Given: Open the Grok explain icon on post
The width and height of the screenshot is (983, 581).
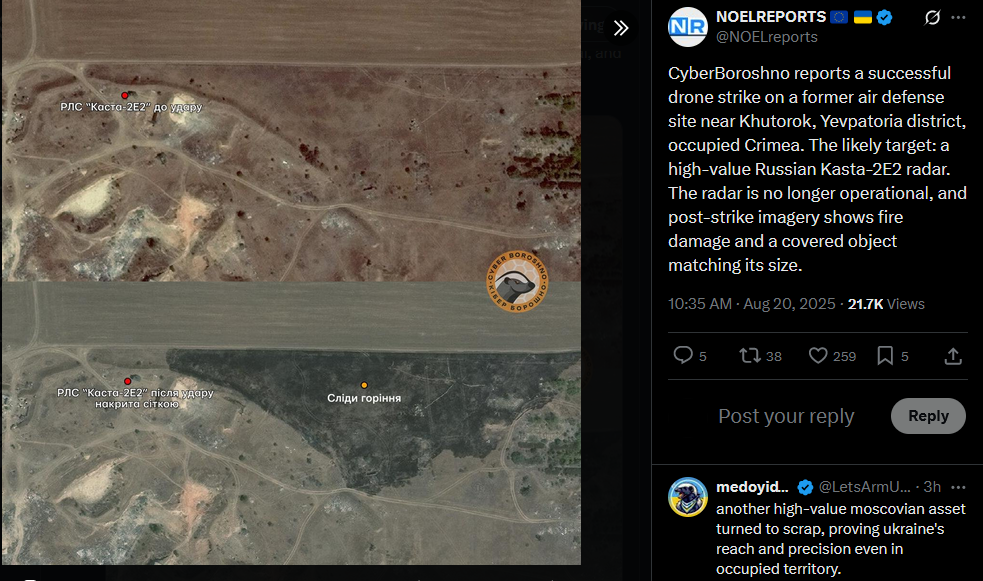Looking at the screenshot, I should pos(932,18).
